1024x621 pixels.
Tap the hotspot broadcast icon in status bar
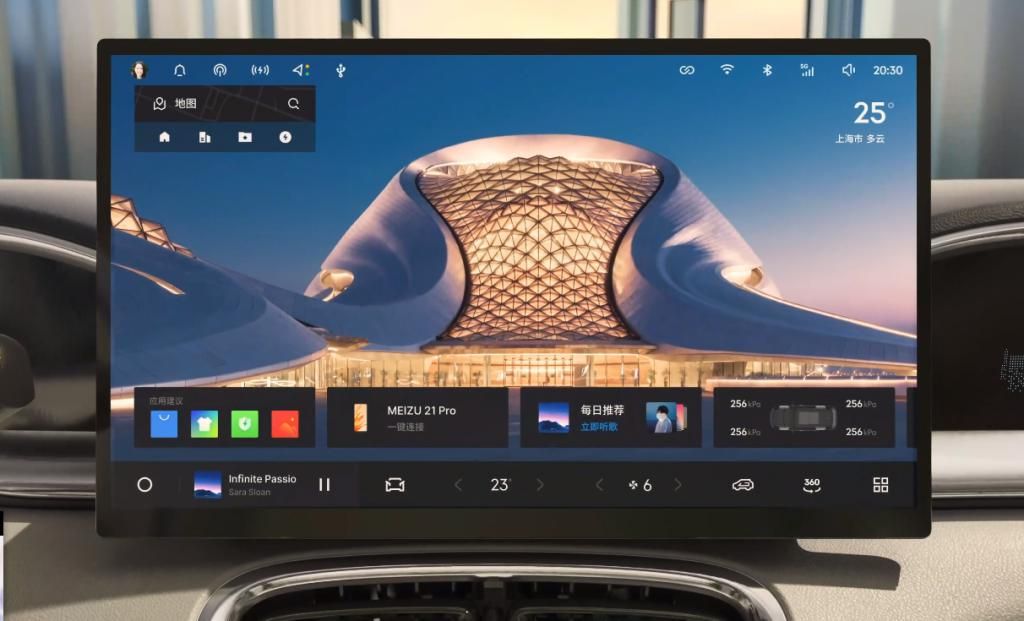220,70
